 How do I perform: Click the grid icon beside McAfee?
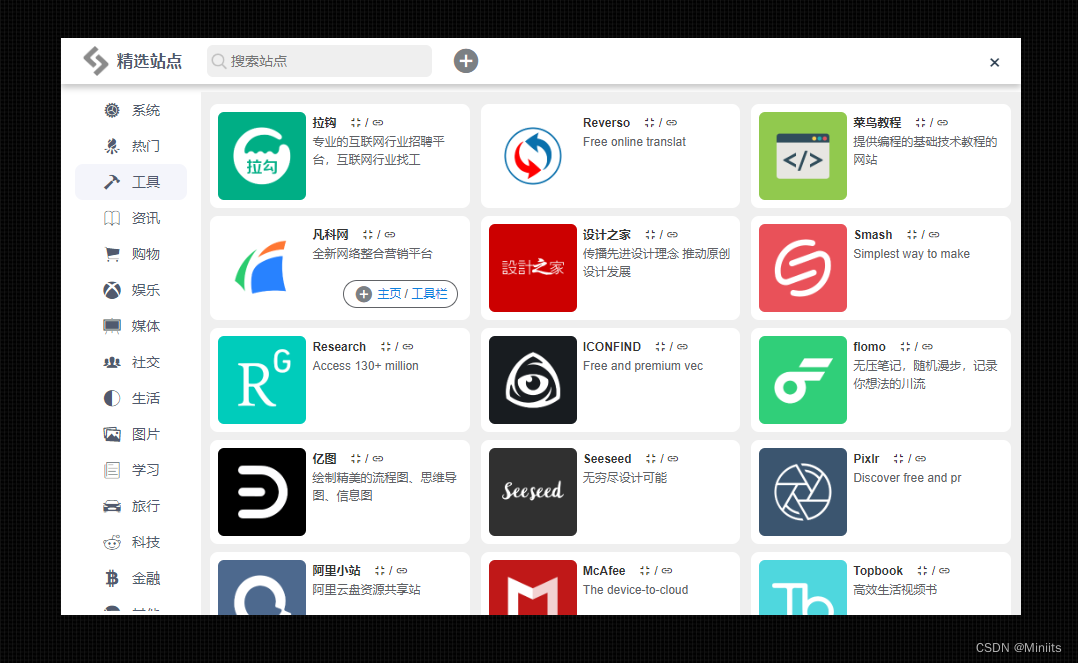pyautogui.click(x=644, y=571)
